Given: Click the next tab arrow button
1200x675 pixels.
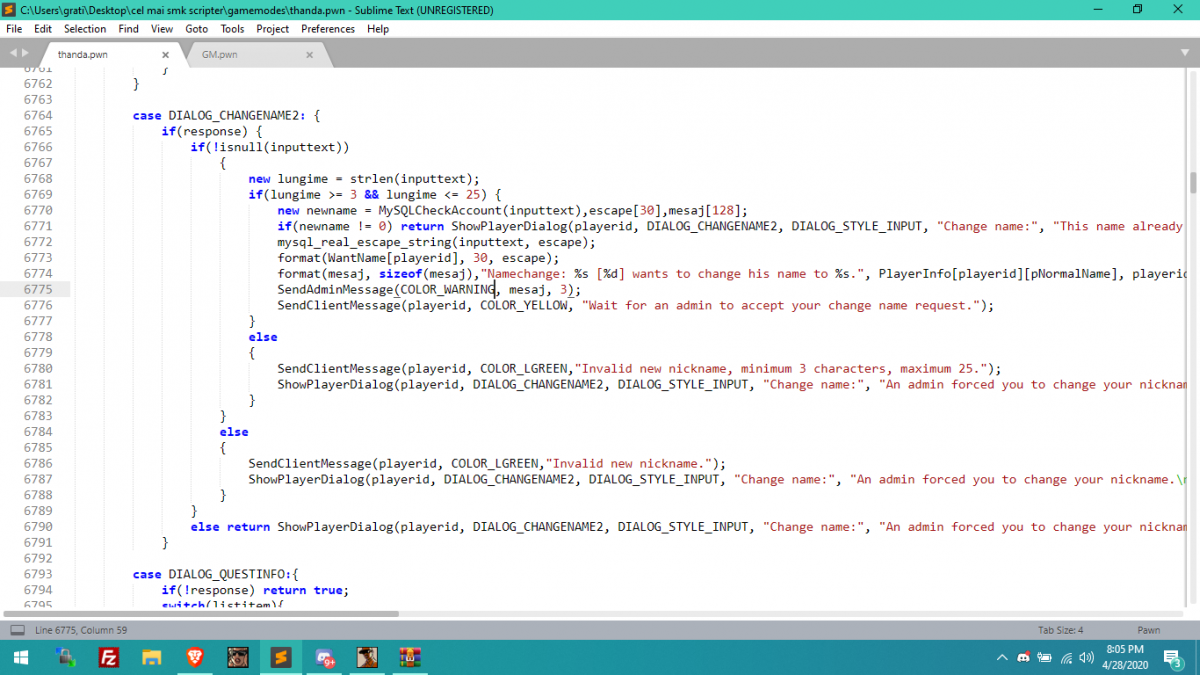Looking at the screenshot, I should [x=26, y=53].
